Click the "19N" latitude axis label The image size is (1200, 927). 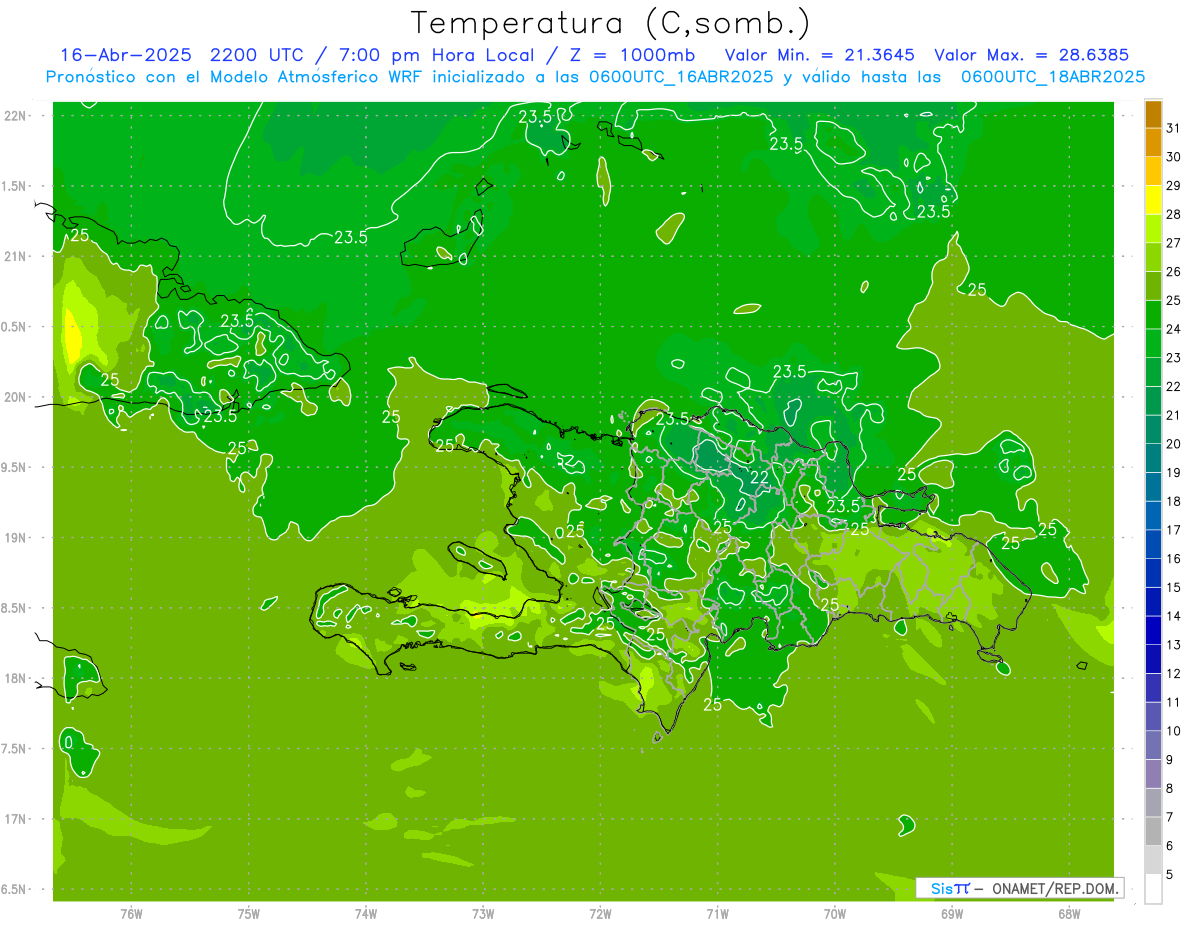point(14,538)
